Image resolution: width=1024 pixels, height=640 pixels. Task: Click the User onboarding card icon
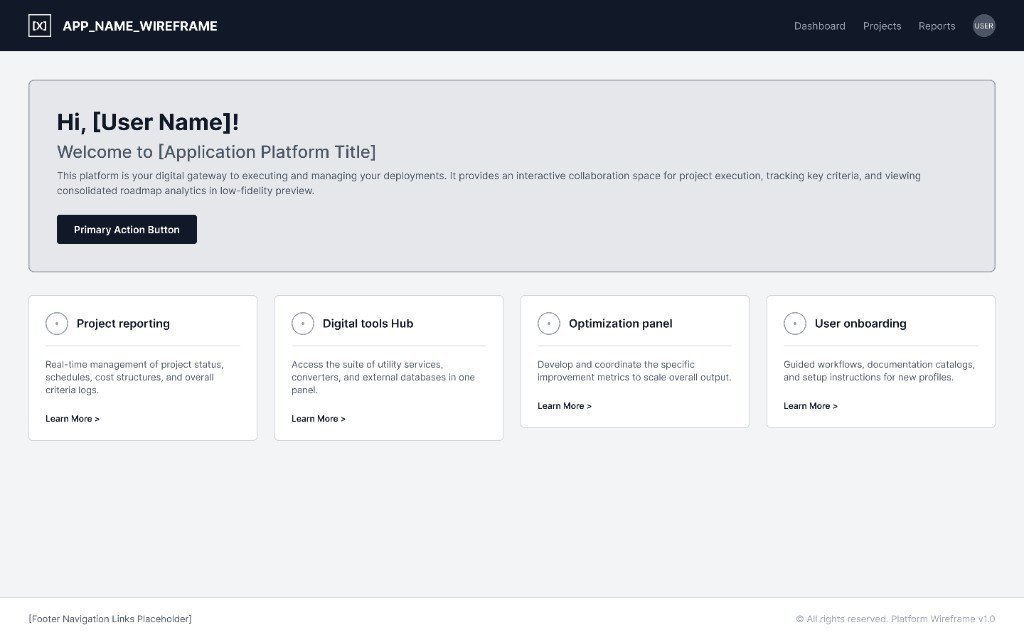point(795,323)
